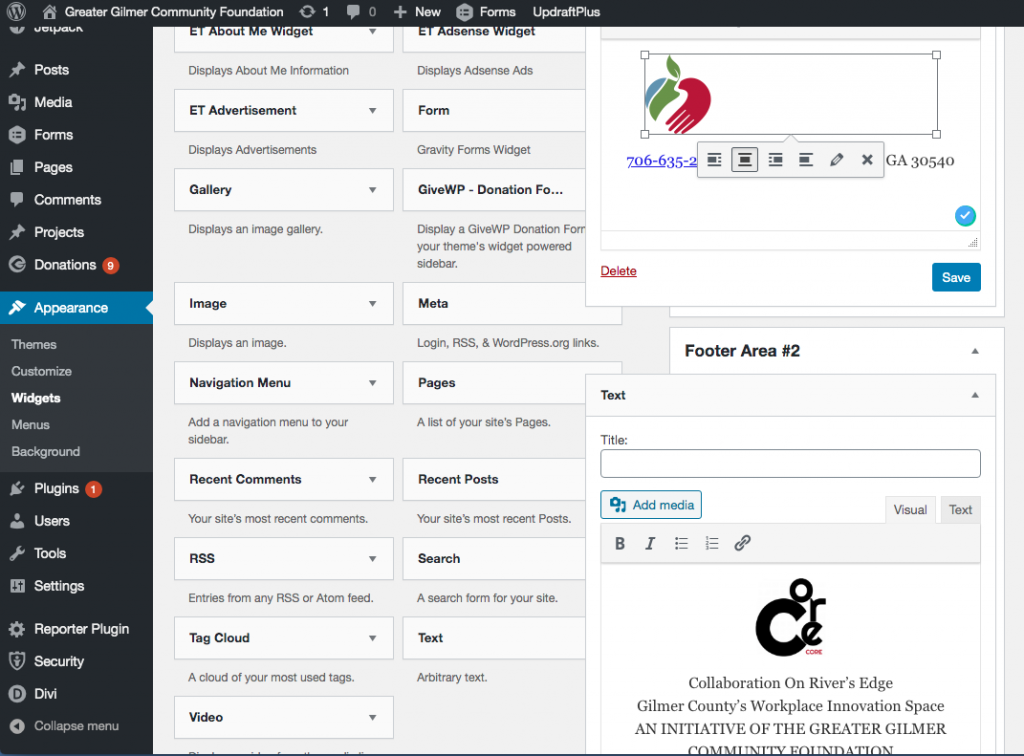Select the Form Gravity Forms widget
Screen dimensions: 1024x756
[x=494, y=110]
